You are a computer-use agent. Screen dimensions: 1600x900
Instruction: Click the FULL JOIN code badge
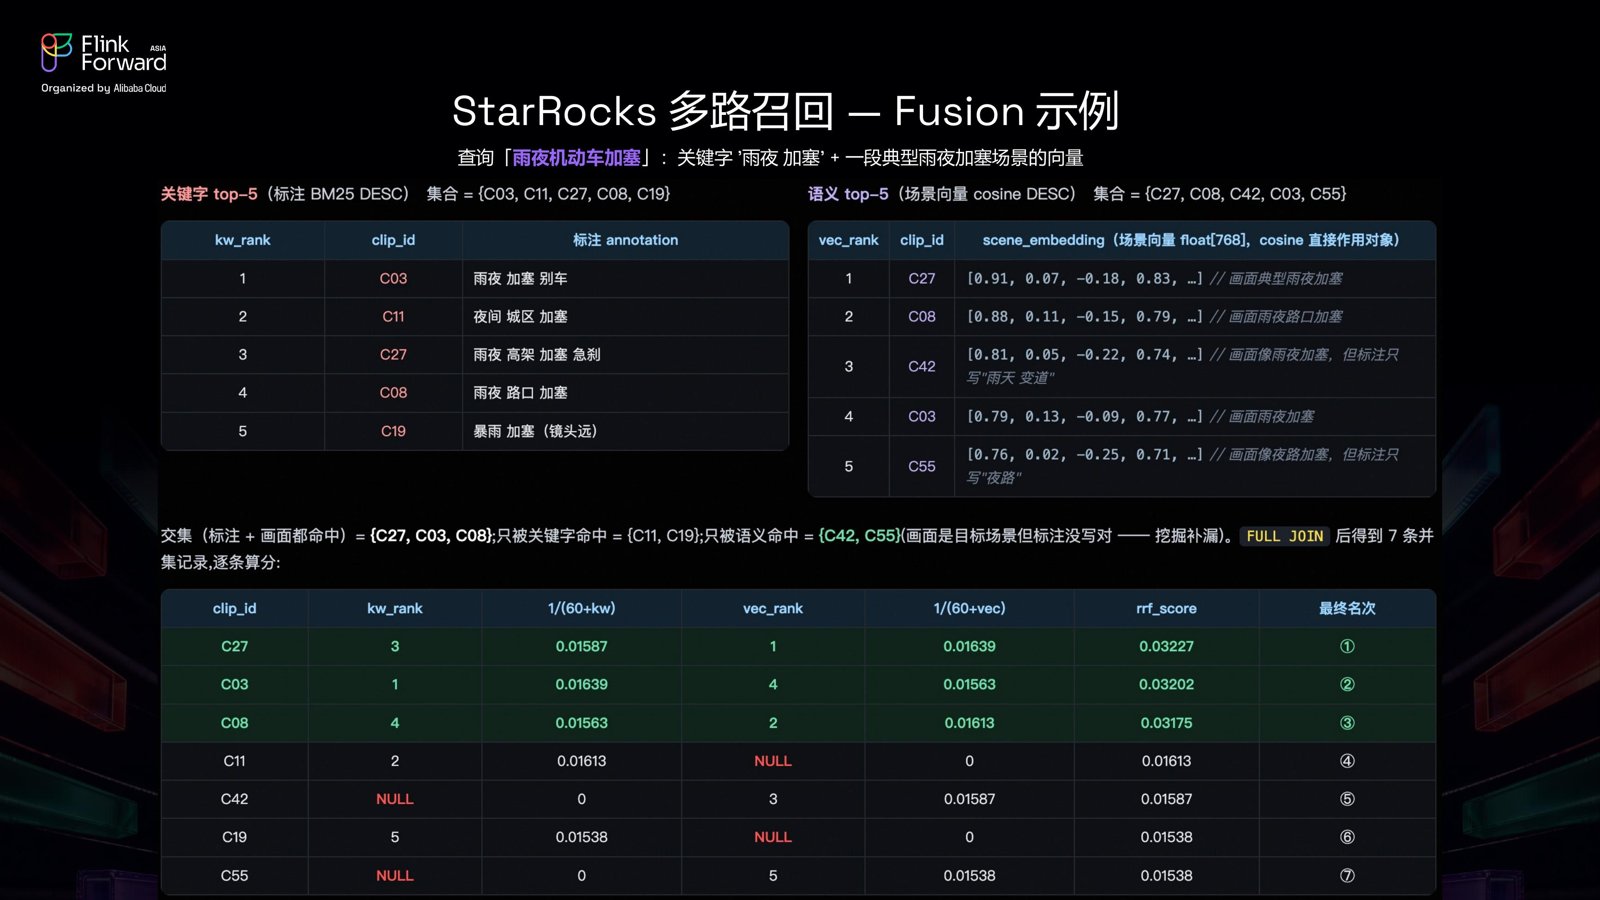click(x=1285, y=536)
